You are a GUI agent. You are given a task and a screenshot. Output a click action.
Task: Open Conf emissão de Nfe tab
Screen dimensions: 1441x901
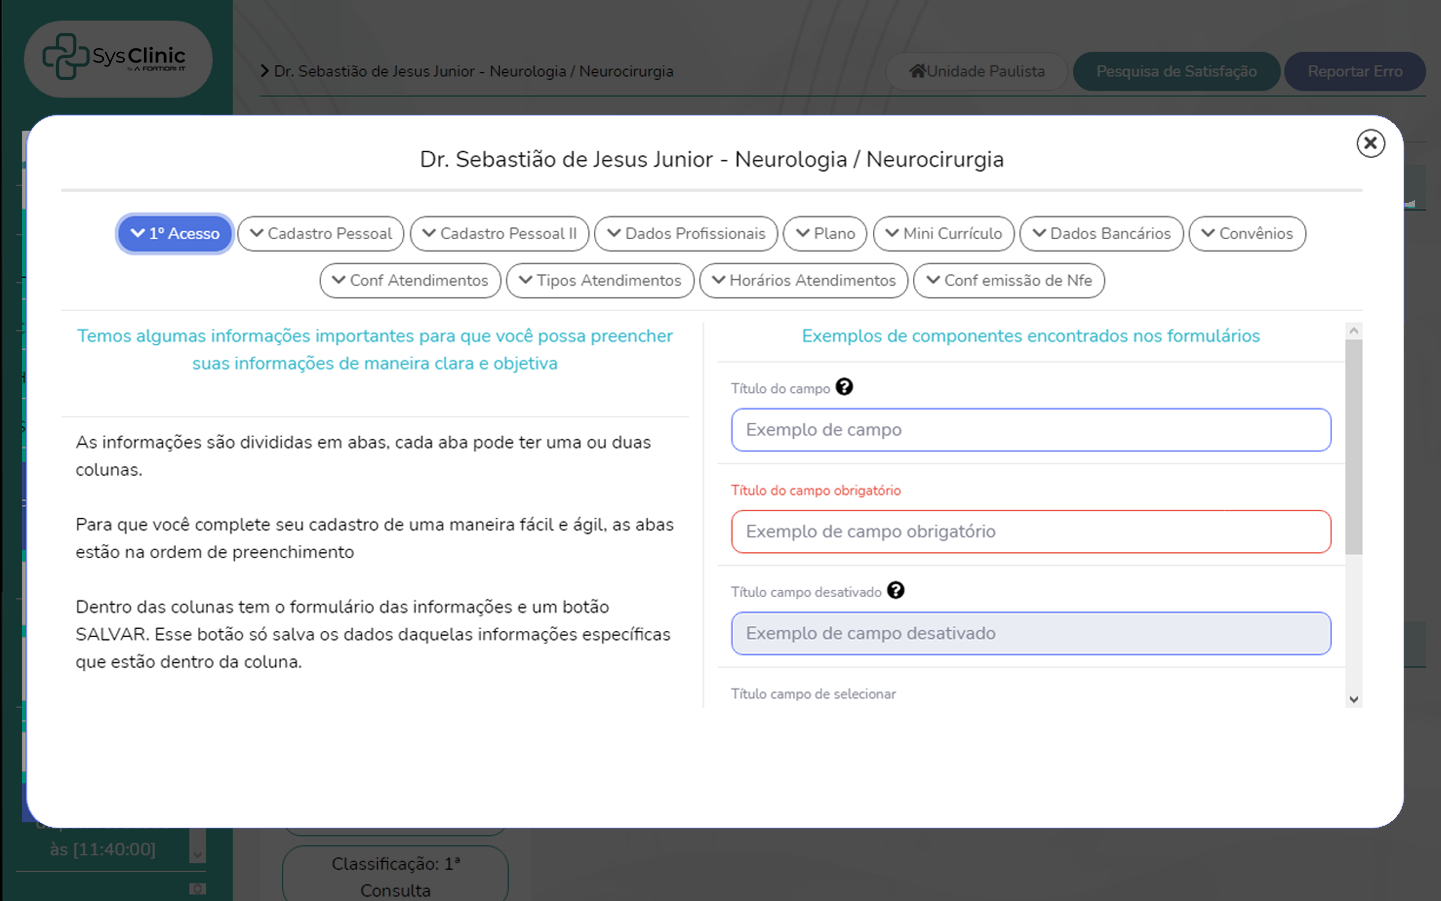click(1009, 281)
